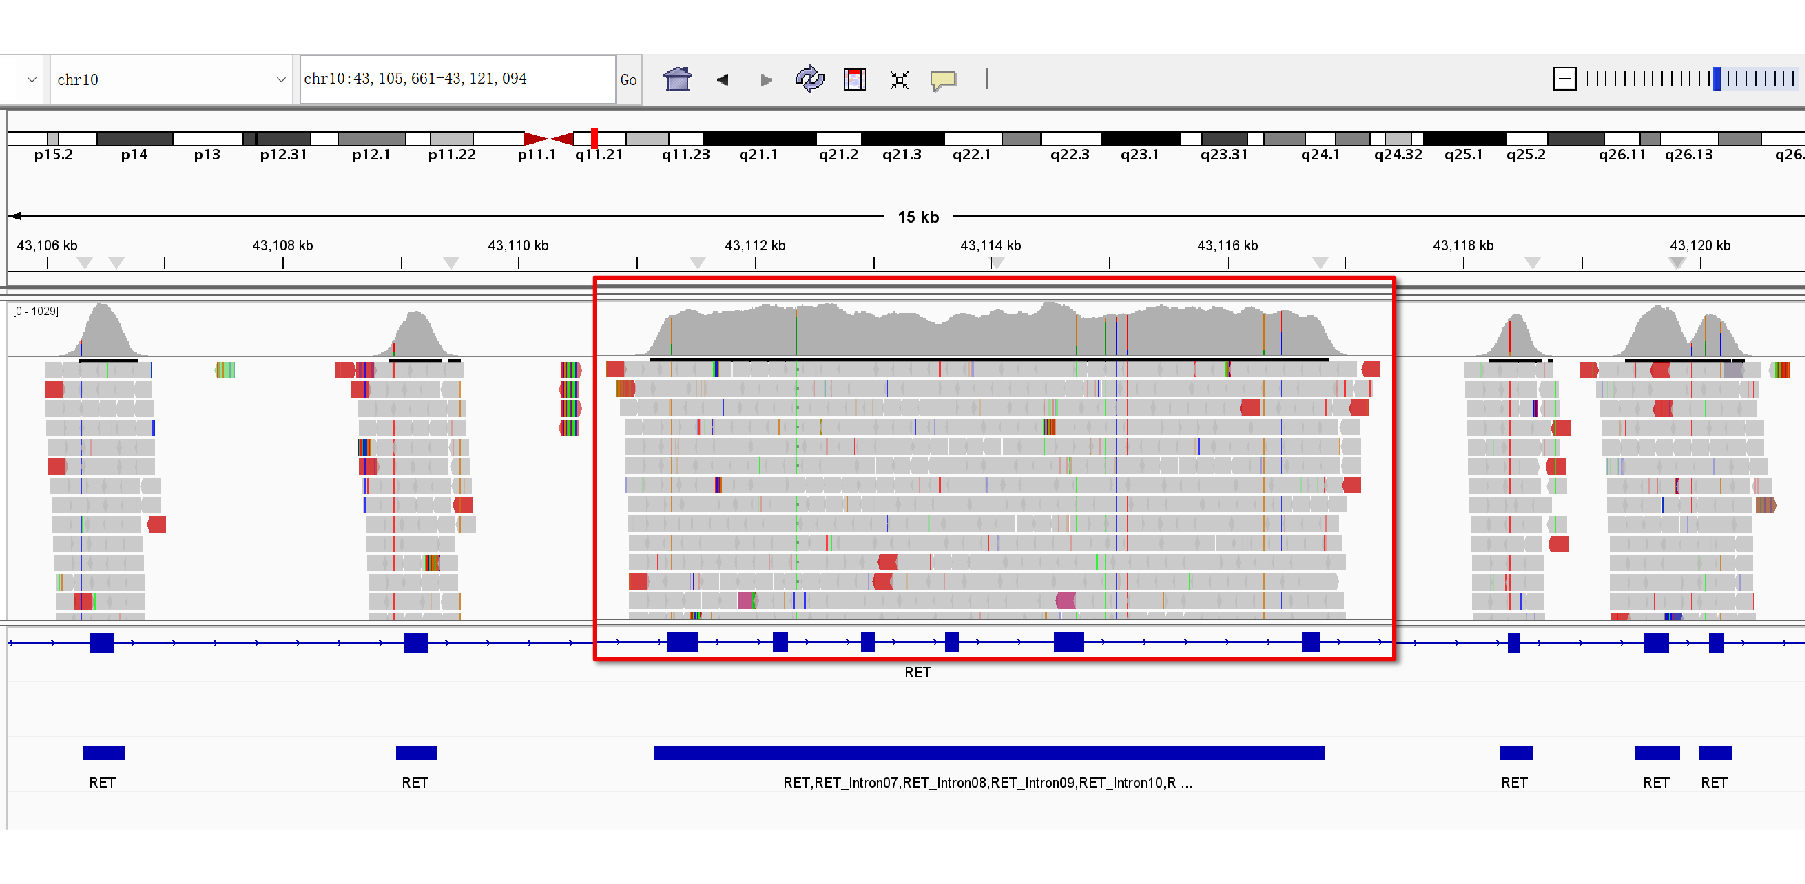
Task: Refresh the view with the circular arrows icon
Action: pos(809,79)
